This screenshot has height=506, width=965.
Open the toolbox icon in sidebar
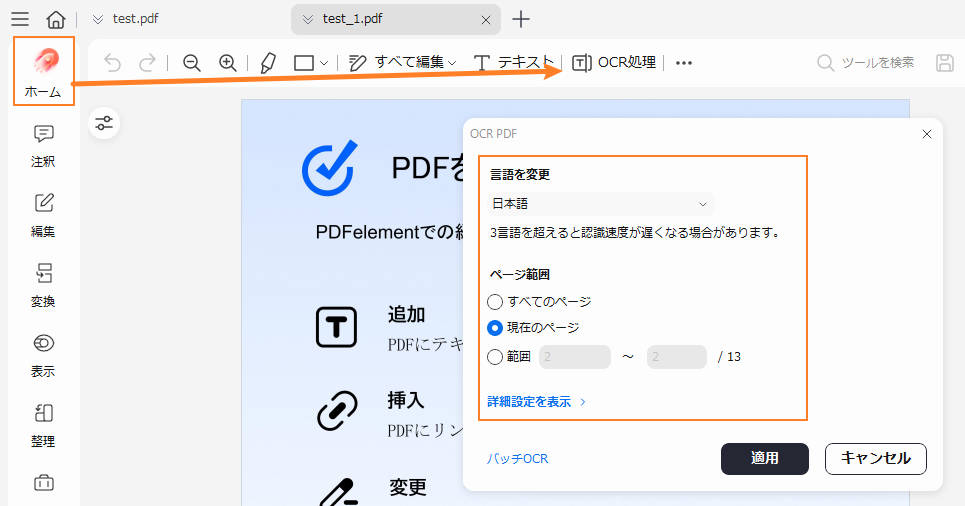point(43,483)
